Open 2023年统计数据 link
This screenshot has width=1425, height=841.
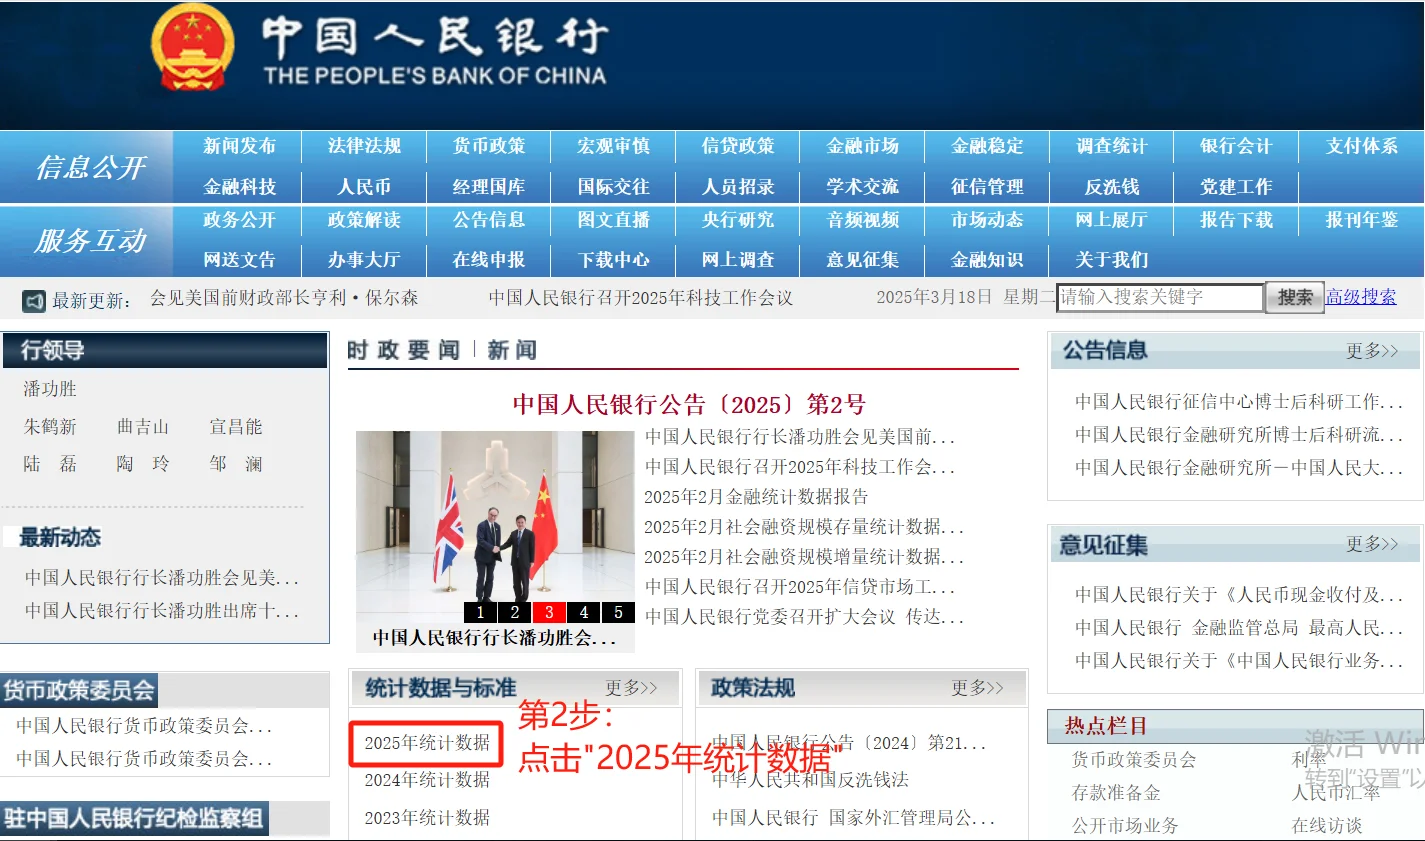pyautogui.click(x=427, y=818)
